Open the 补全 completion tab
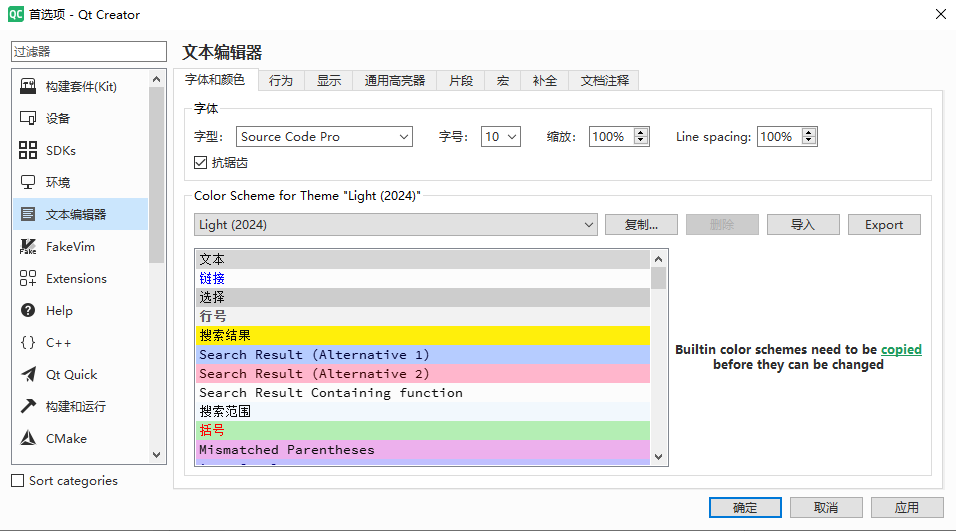968x532 pixels. tap(544, 81)
